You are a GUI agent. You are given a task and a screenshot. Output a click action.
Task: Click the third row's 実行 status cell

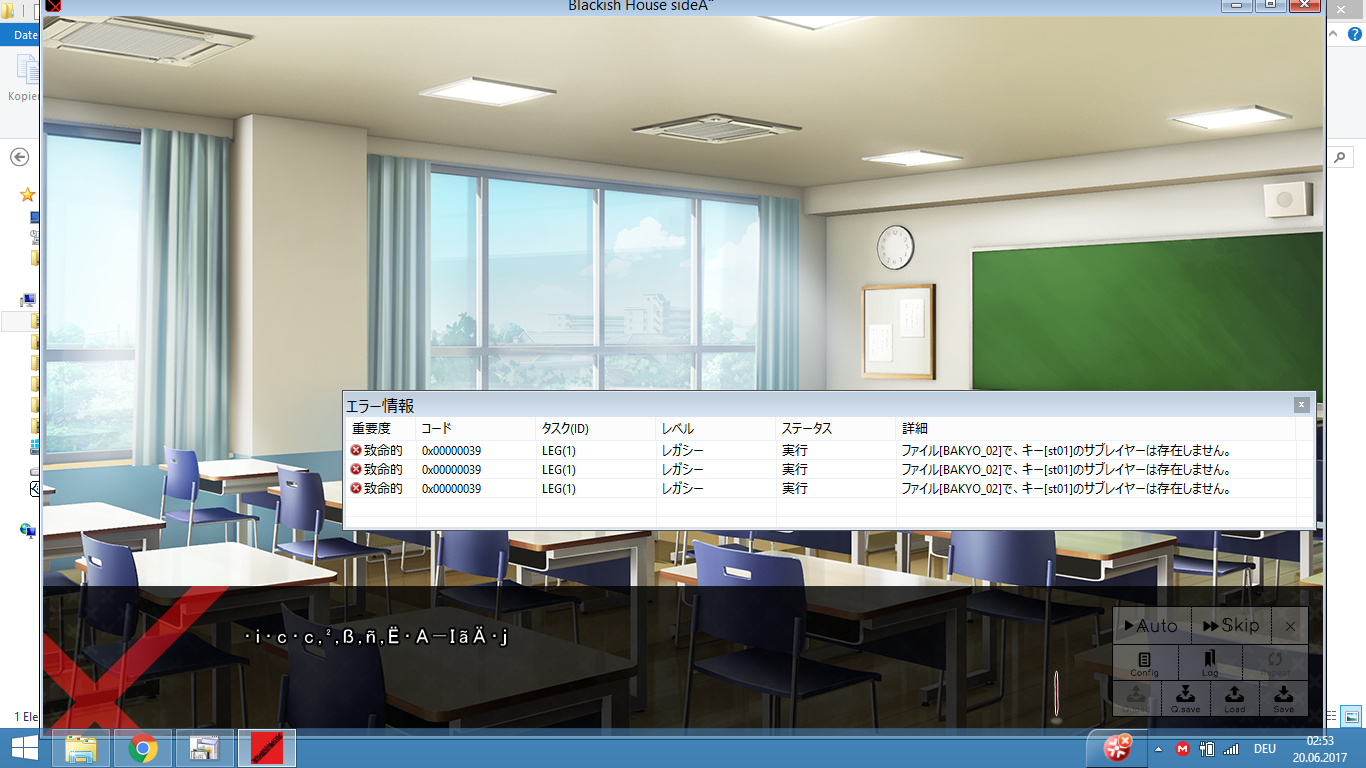pos(795,489)
